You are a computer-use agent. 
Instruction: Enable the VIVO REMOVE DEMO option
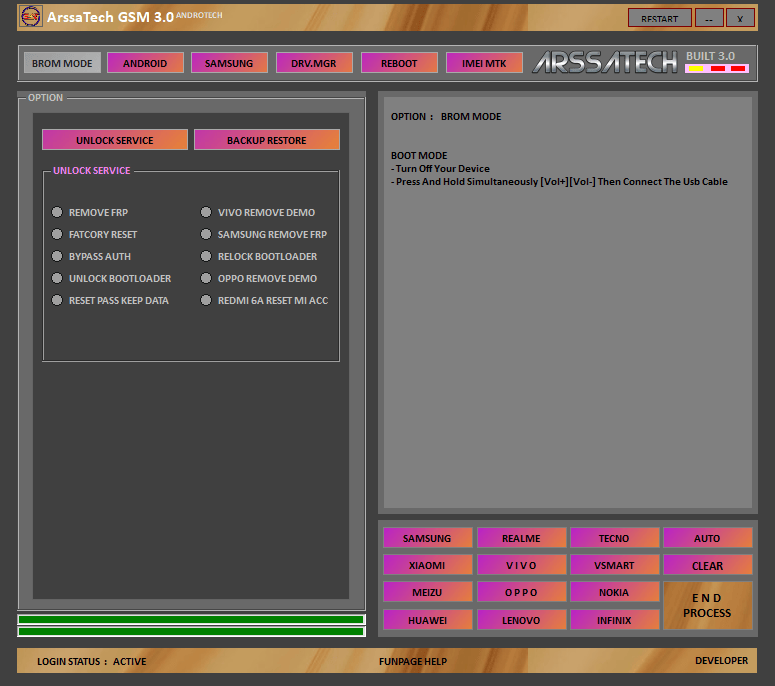coord(207,213)
